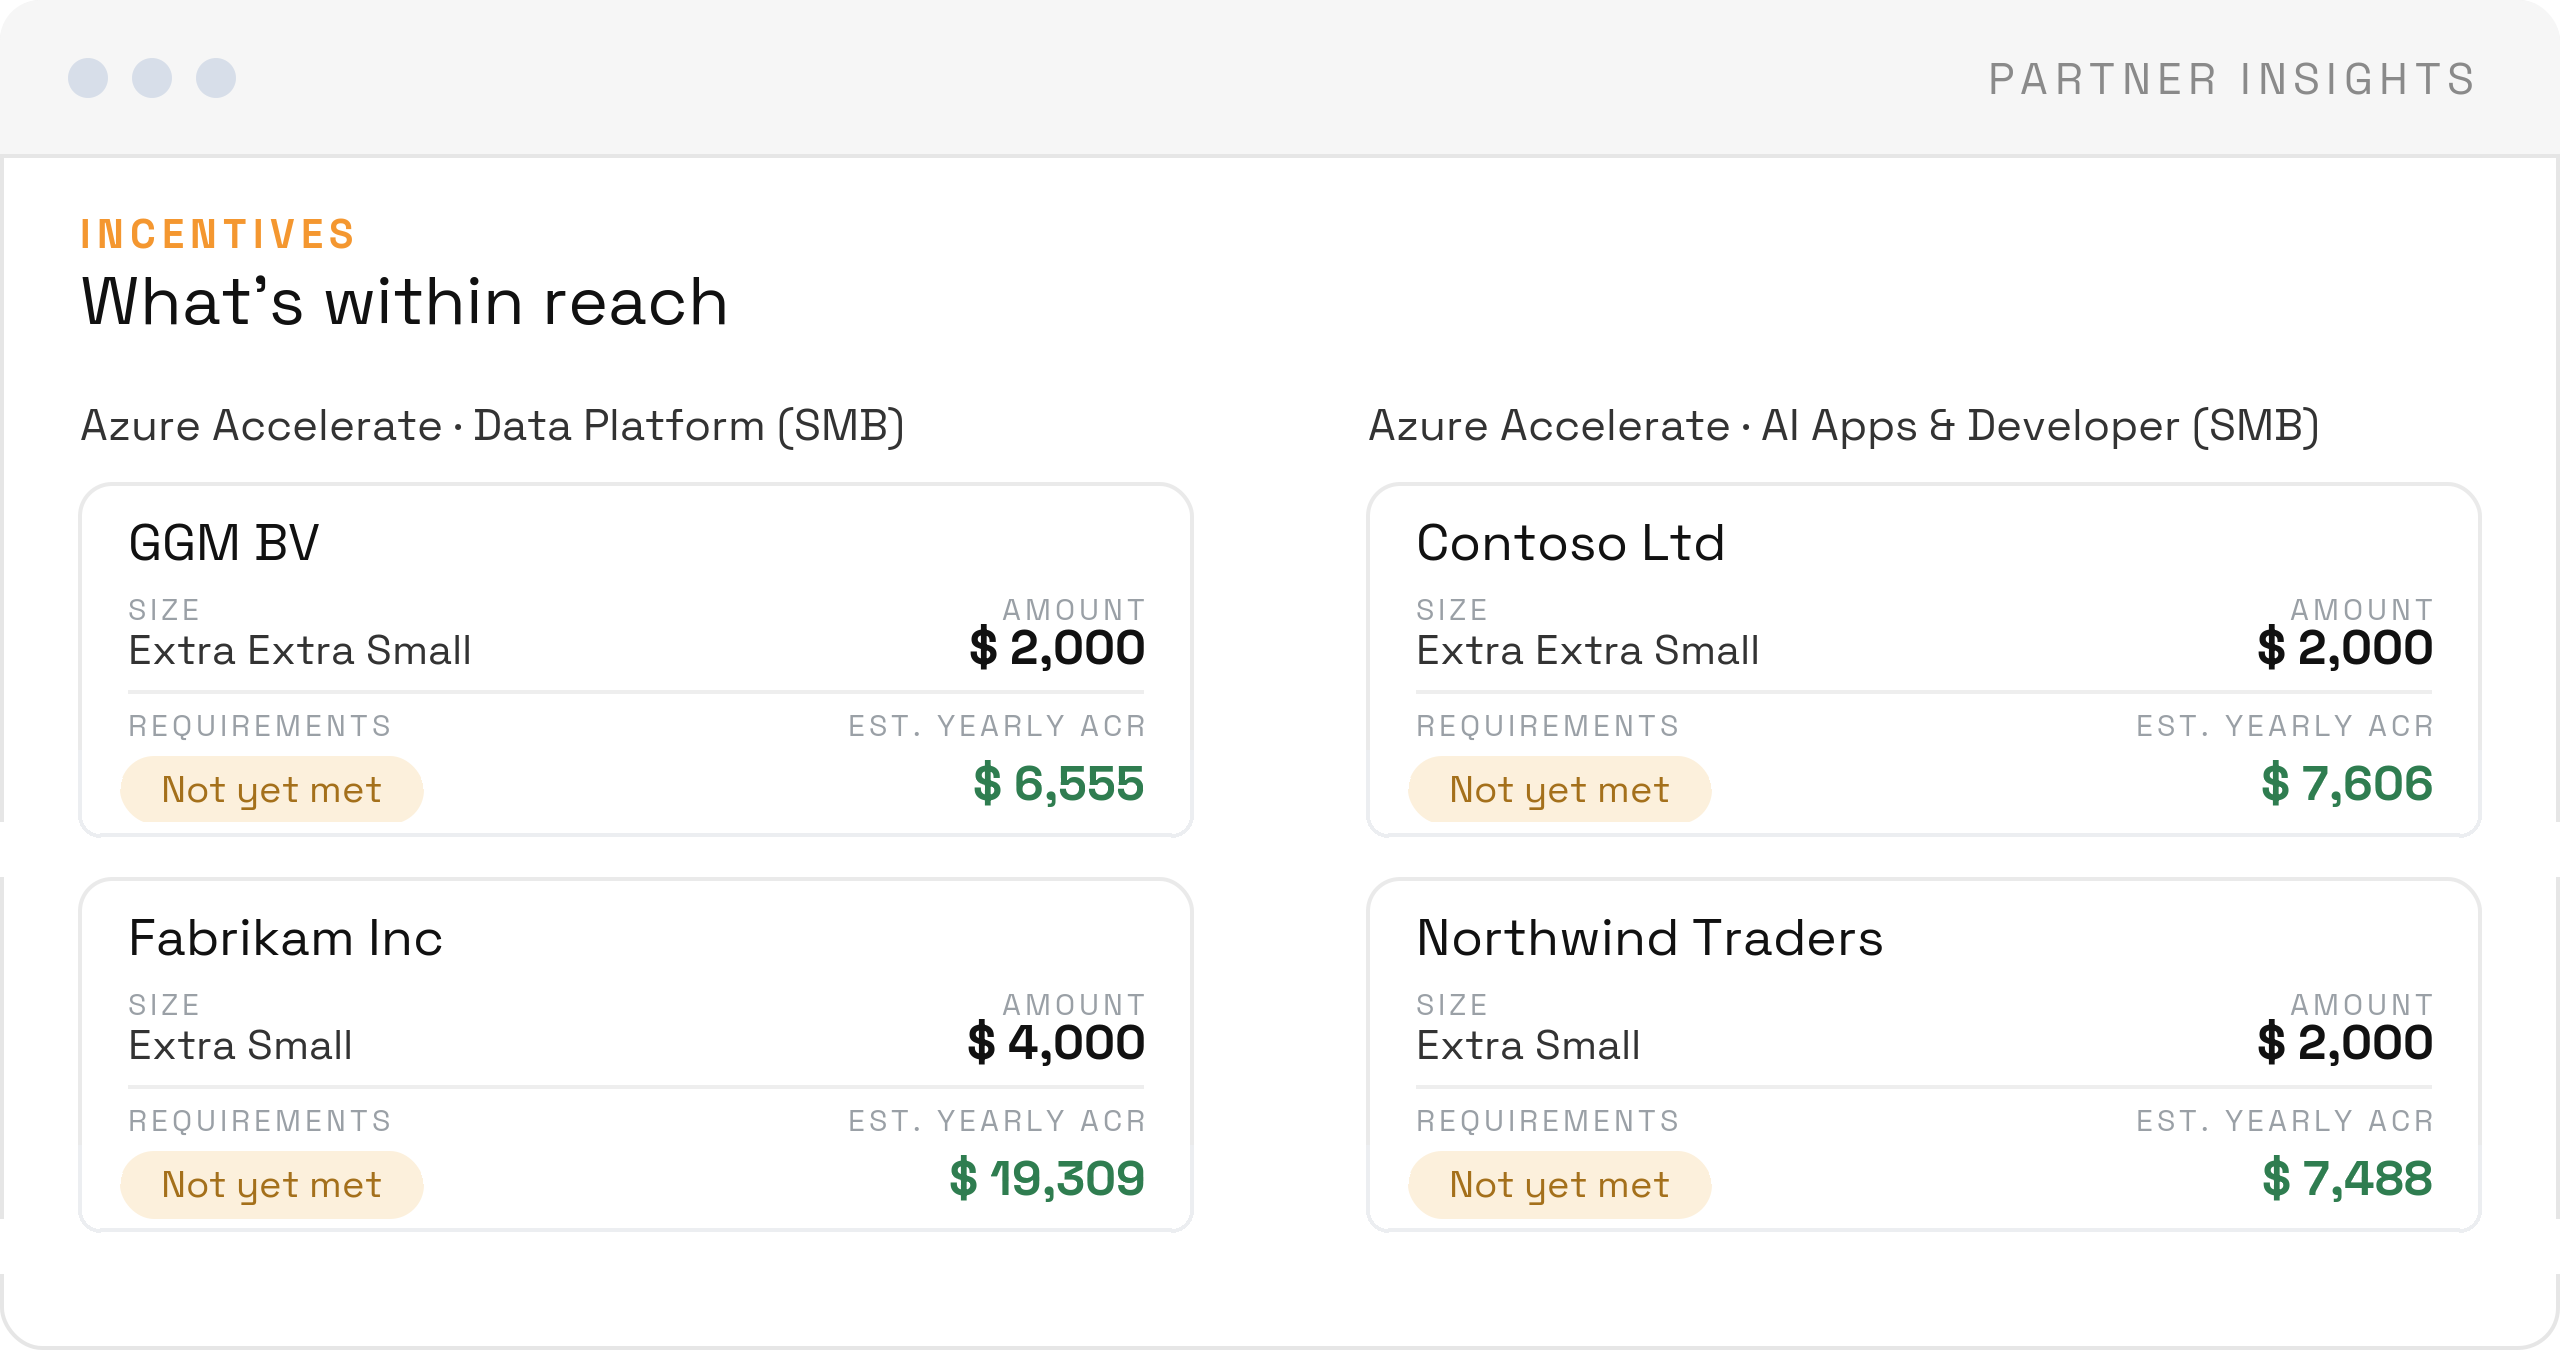Click the SIZE label in Fabrikam Inc card
Screen dimensions: 2560x1350
click(164, 1005)
